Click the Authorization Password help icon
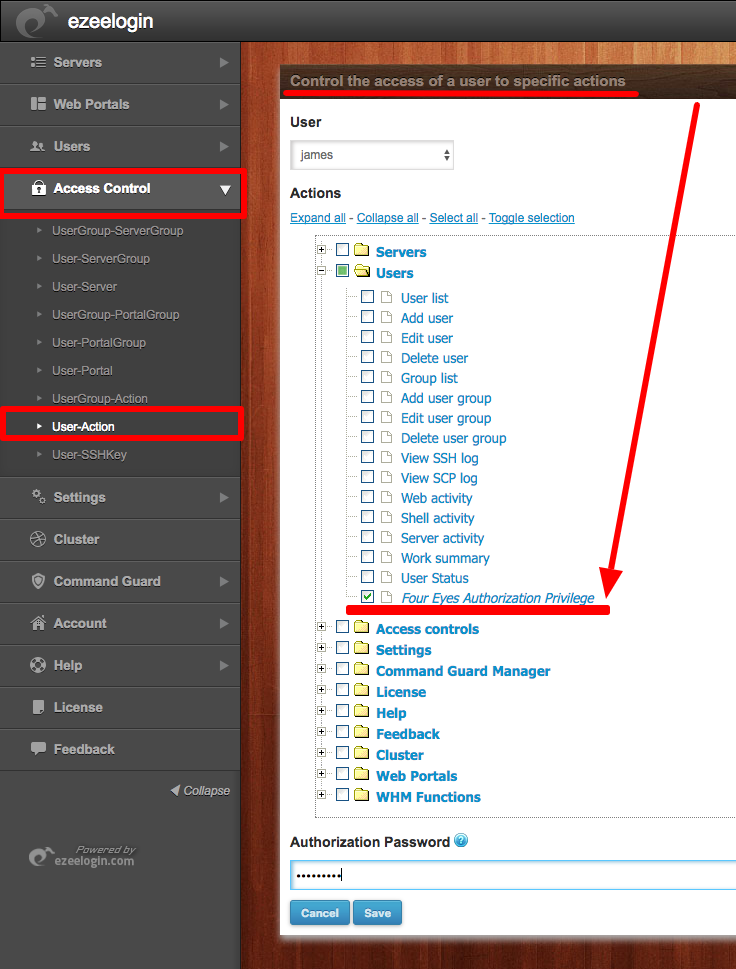 tap(461, 840)
